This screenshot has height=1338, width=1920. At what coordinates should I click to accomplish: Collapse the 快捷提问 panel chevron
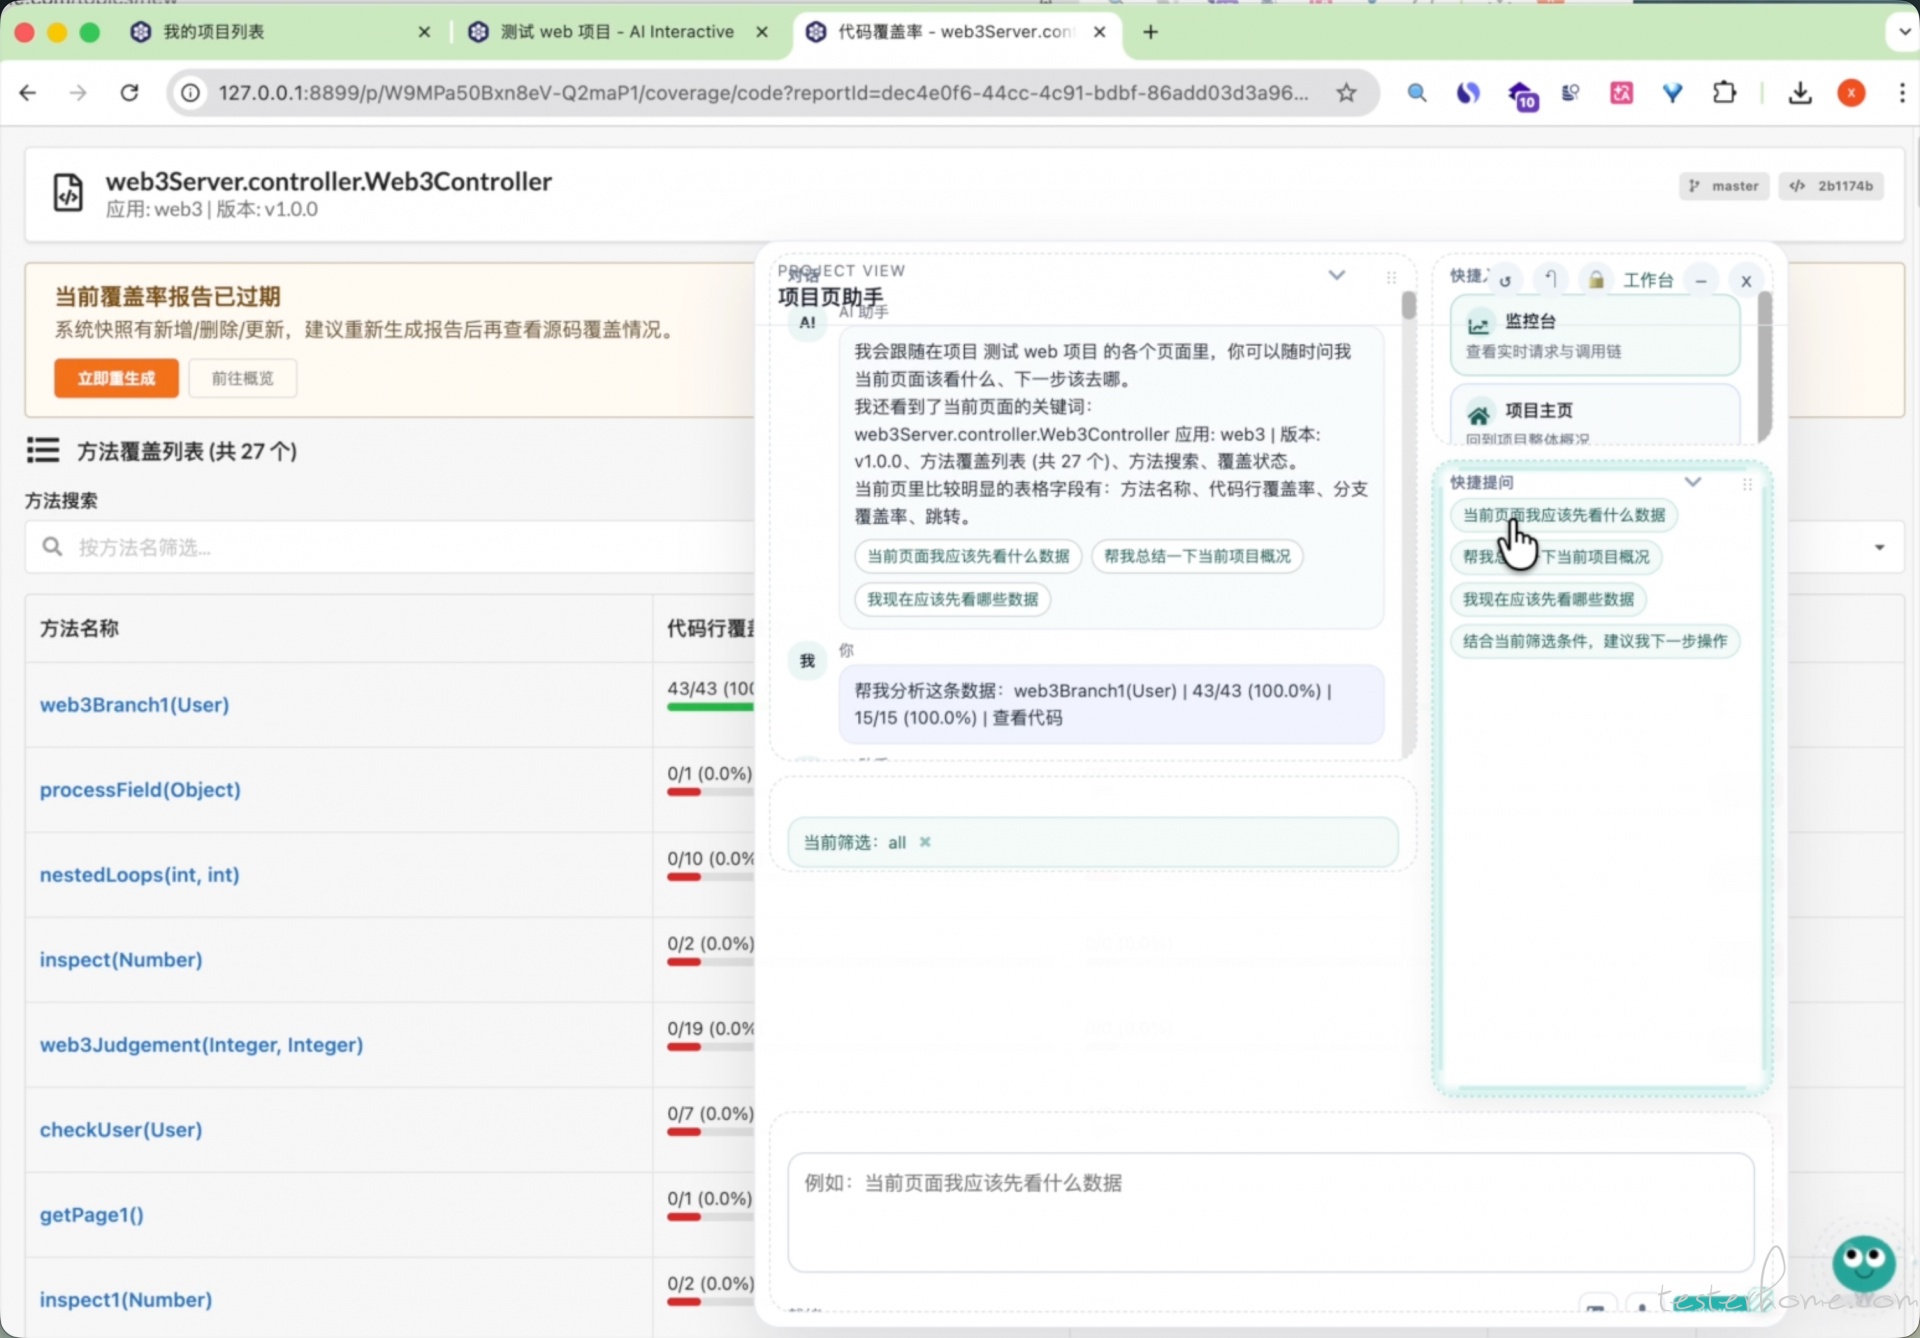(x=1692, y=482)
